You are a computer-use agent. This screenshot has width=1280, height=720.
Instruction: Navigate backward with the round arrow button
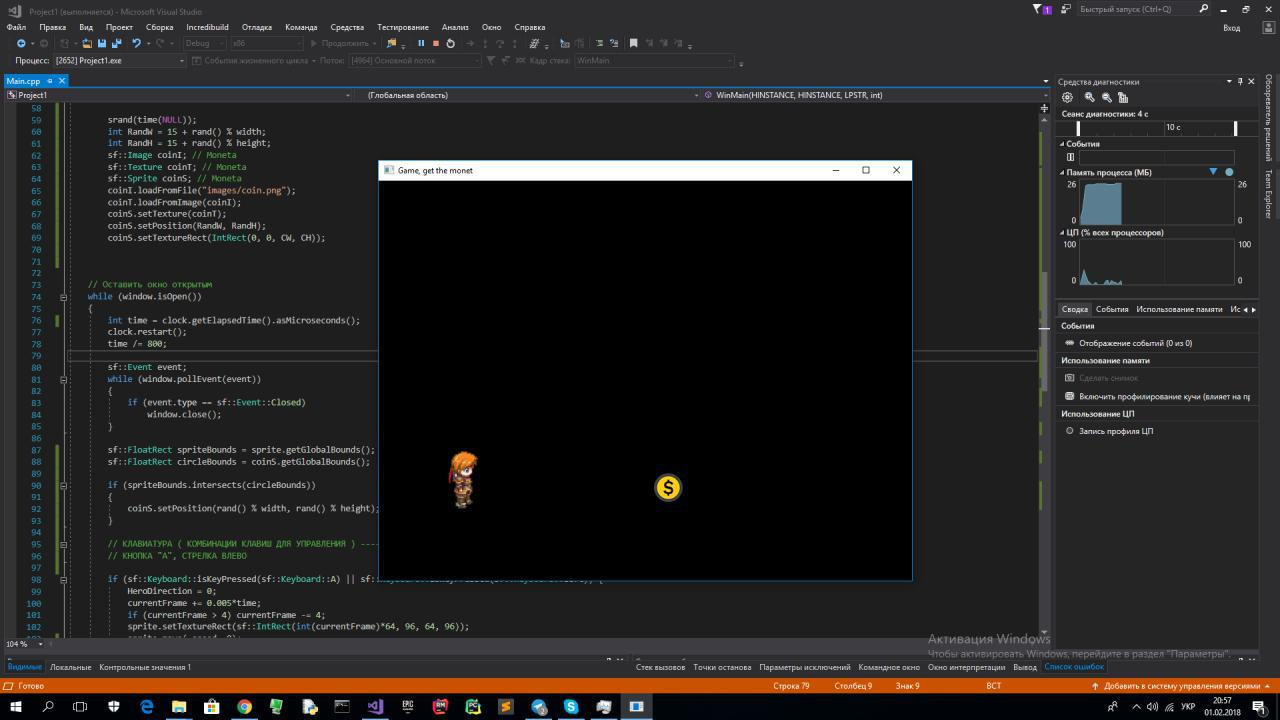click(x=20, y=43)
